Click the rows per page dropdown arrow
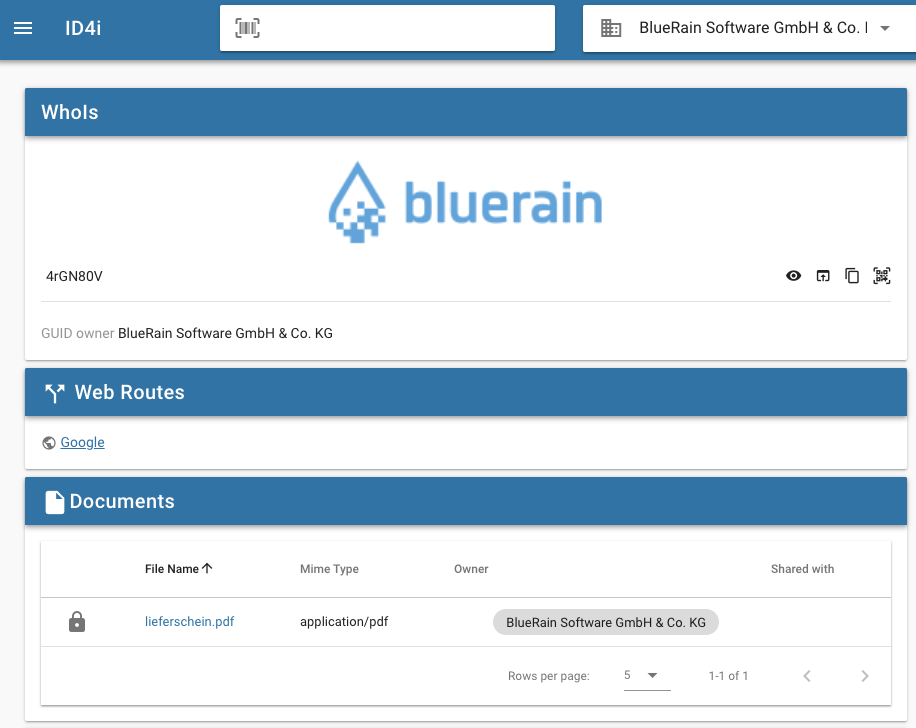Screen dimensions: 916x728 click(653, 675)
